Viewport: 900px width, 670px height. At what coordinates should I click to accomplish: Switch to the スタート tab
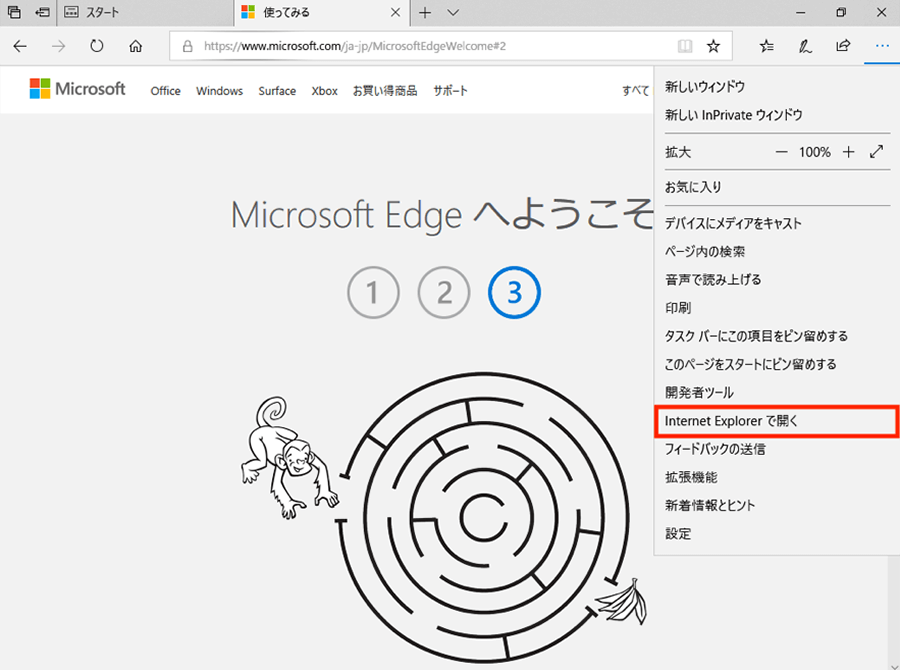[x=145, y=13]
